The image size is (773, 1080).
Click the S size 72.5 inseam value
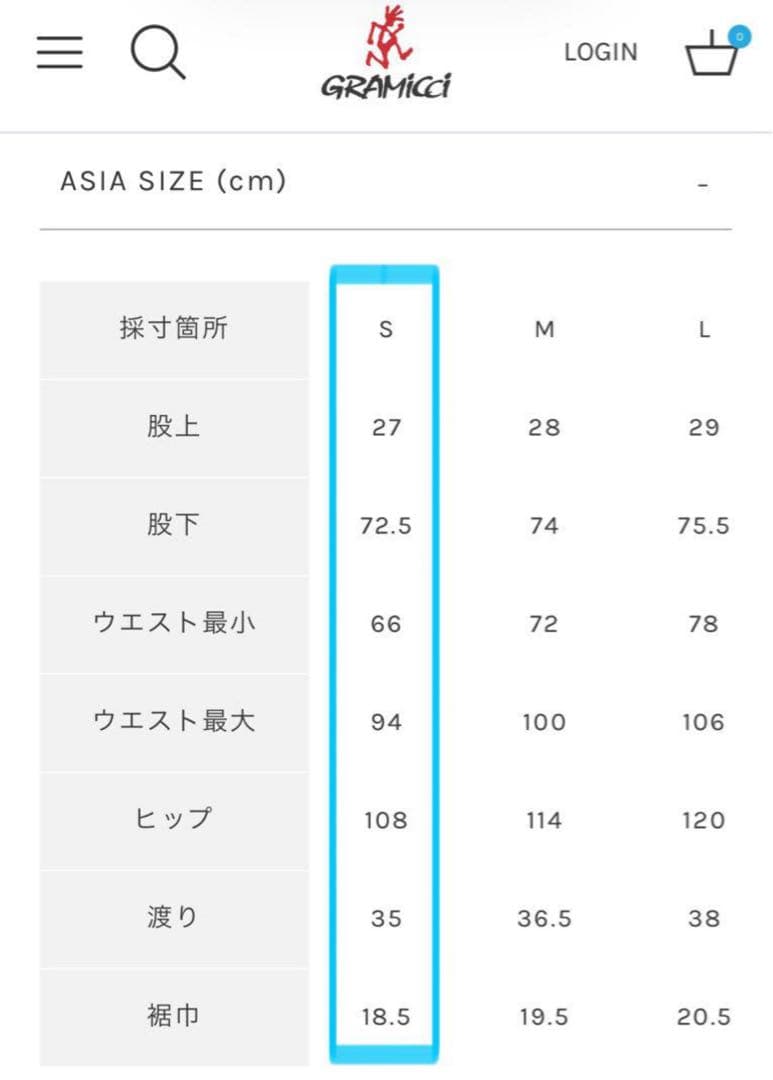tap(386, 525)
